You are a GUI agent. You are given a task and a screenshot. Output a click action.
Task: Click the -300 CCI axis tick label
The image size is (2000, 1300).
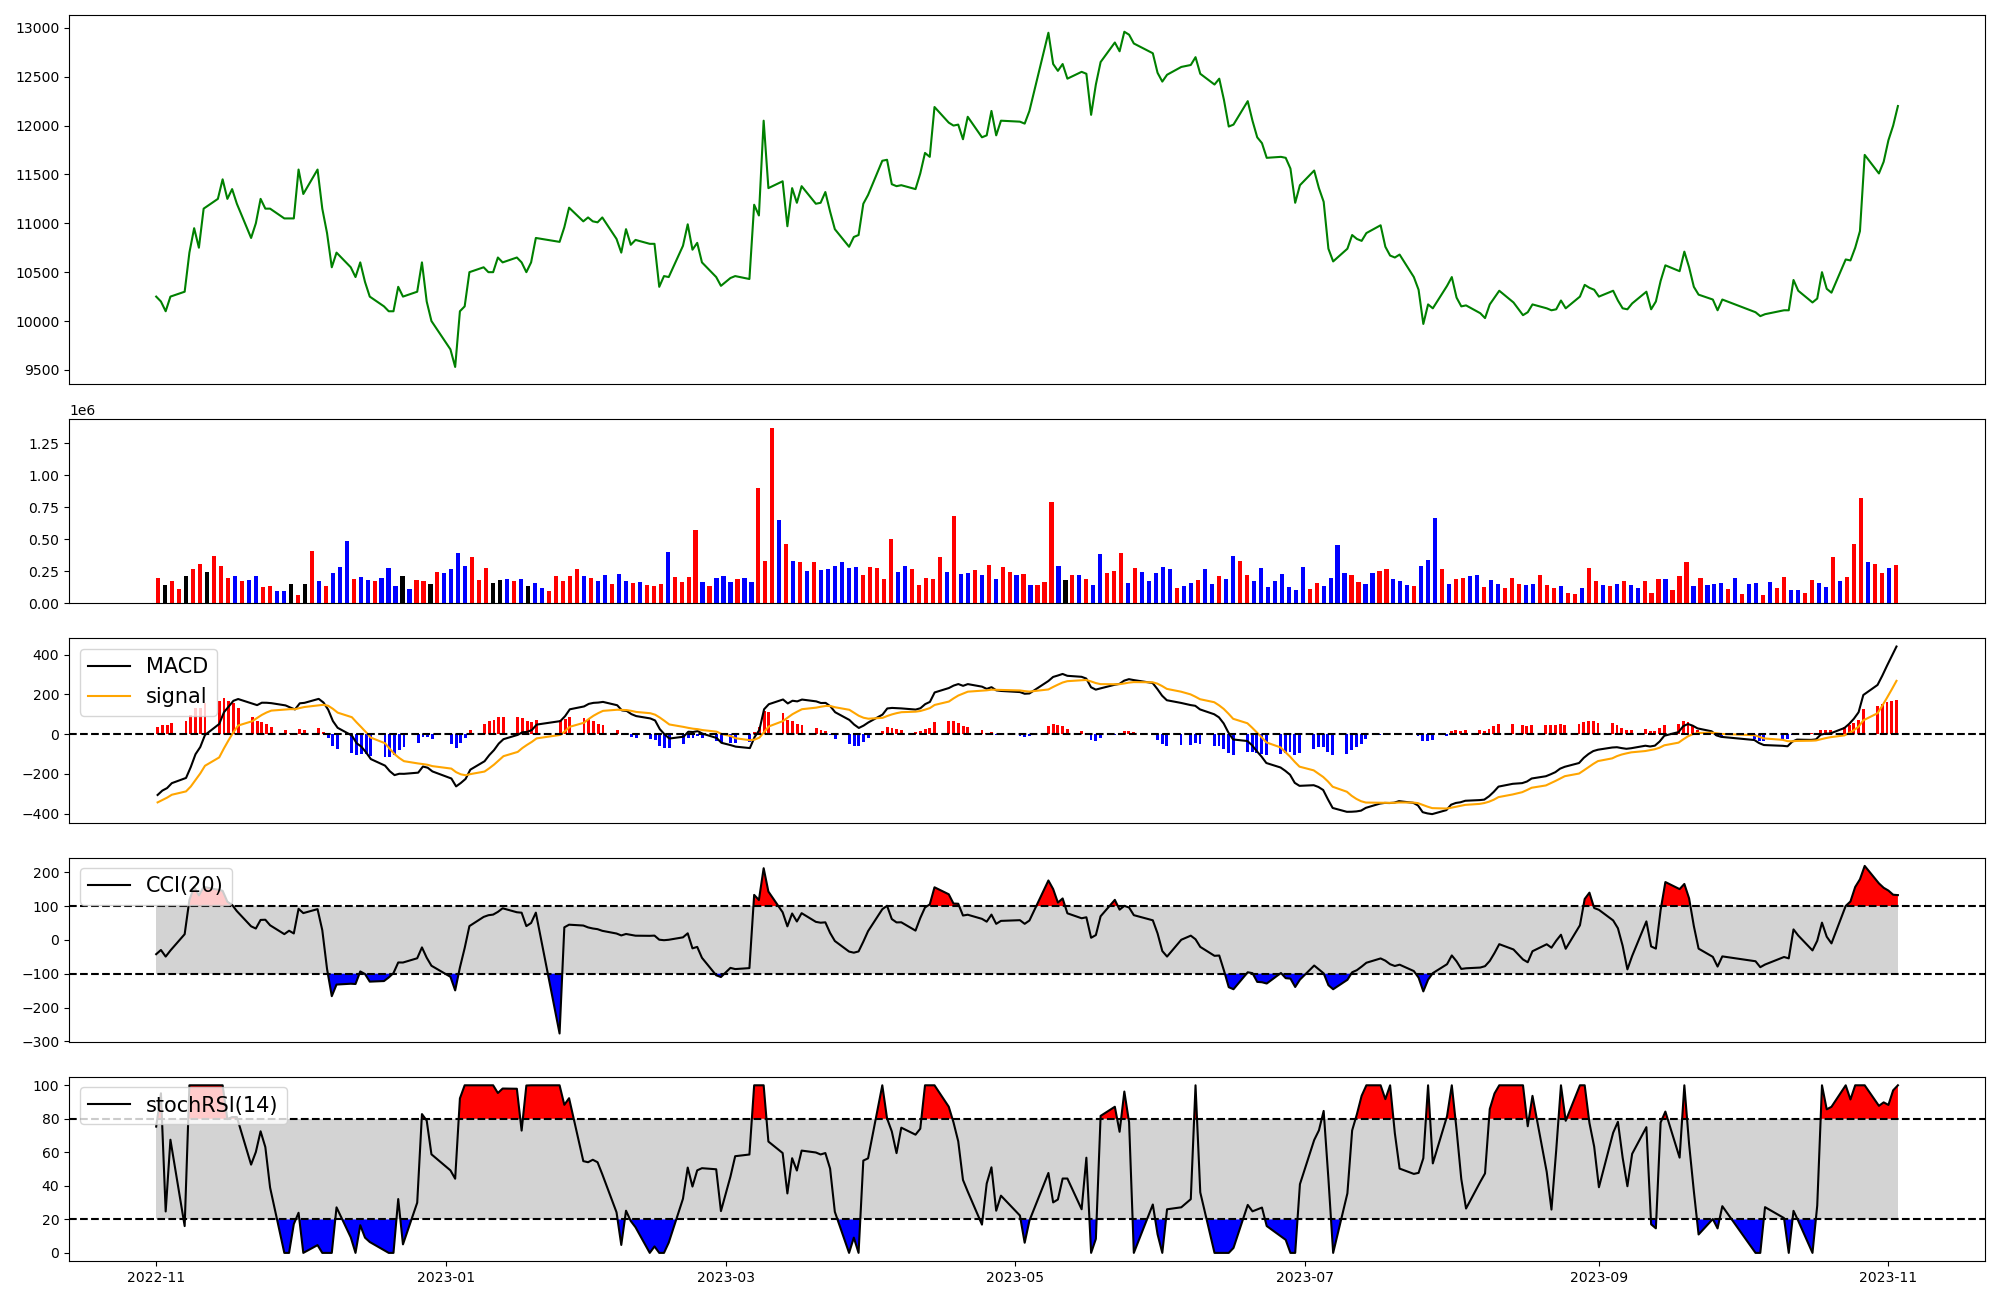pyautogui.click(x=42, y=1042)
